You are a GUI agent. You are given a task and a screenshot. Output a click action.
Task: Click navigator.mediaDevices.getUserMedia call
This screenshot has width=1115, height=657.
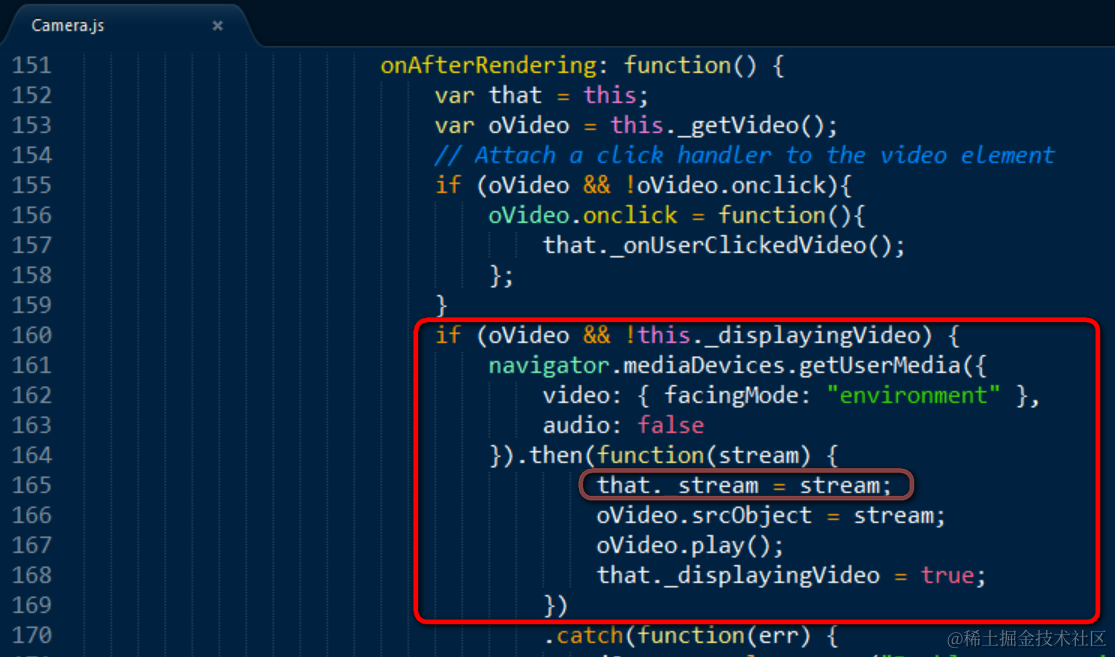click(737, 365)
